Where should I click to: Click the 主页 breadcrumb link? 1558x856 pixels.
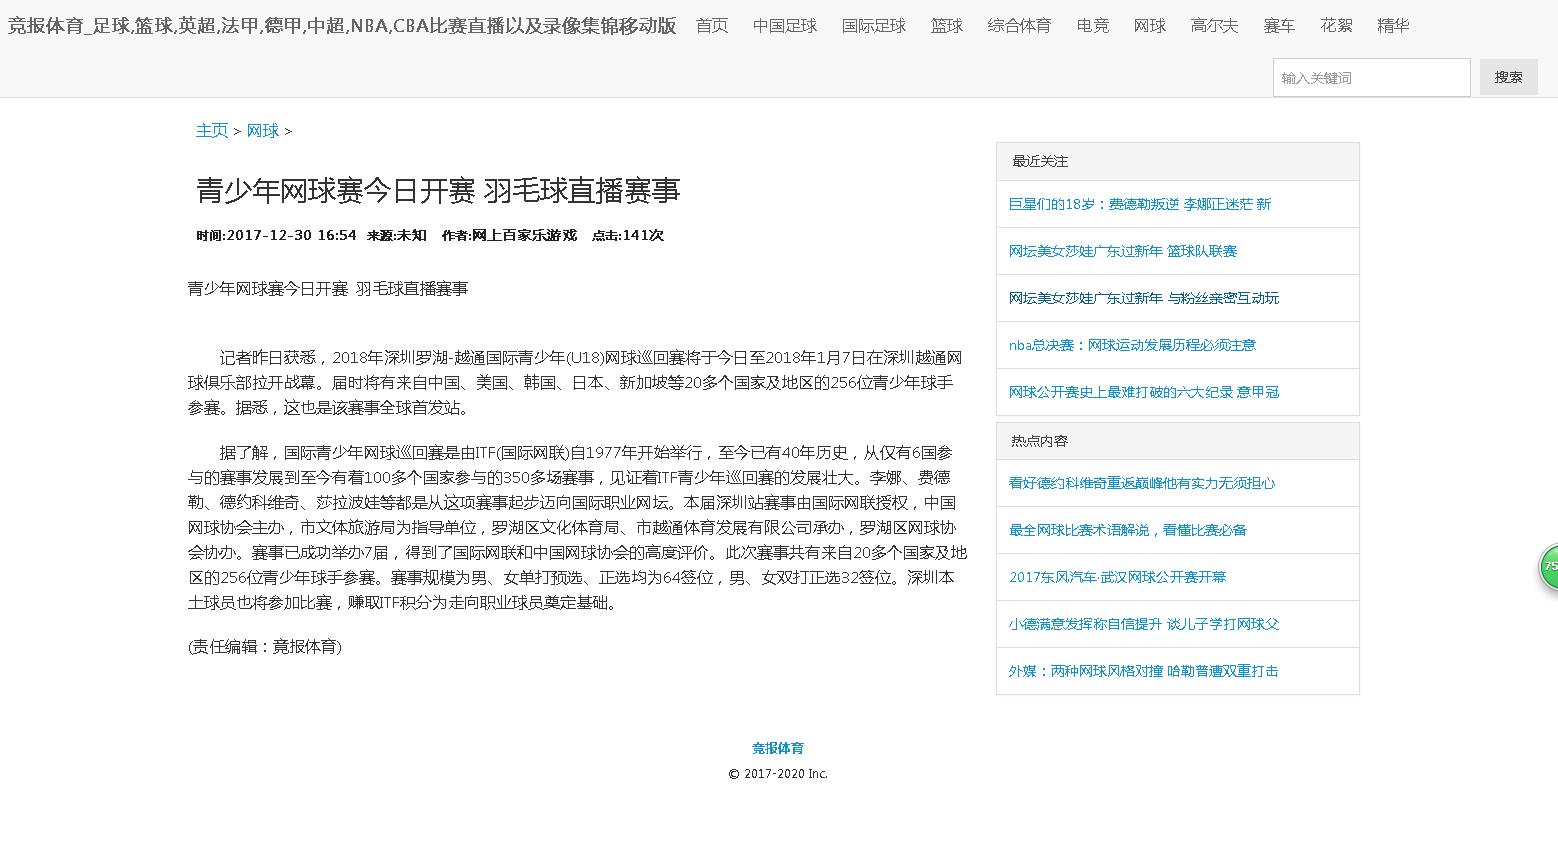pyautogui.click(x=212, y=131)
